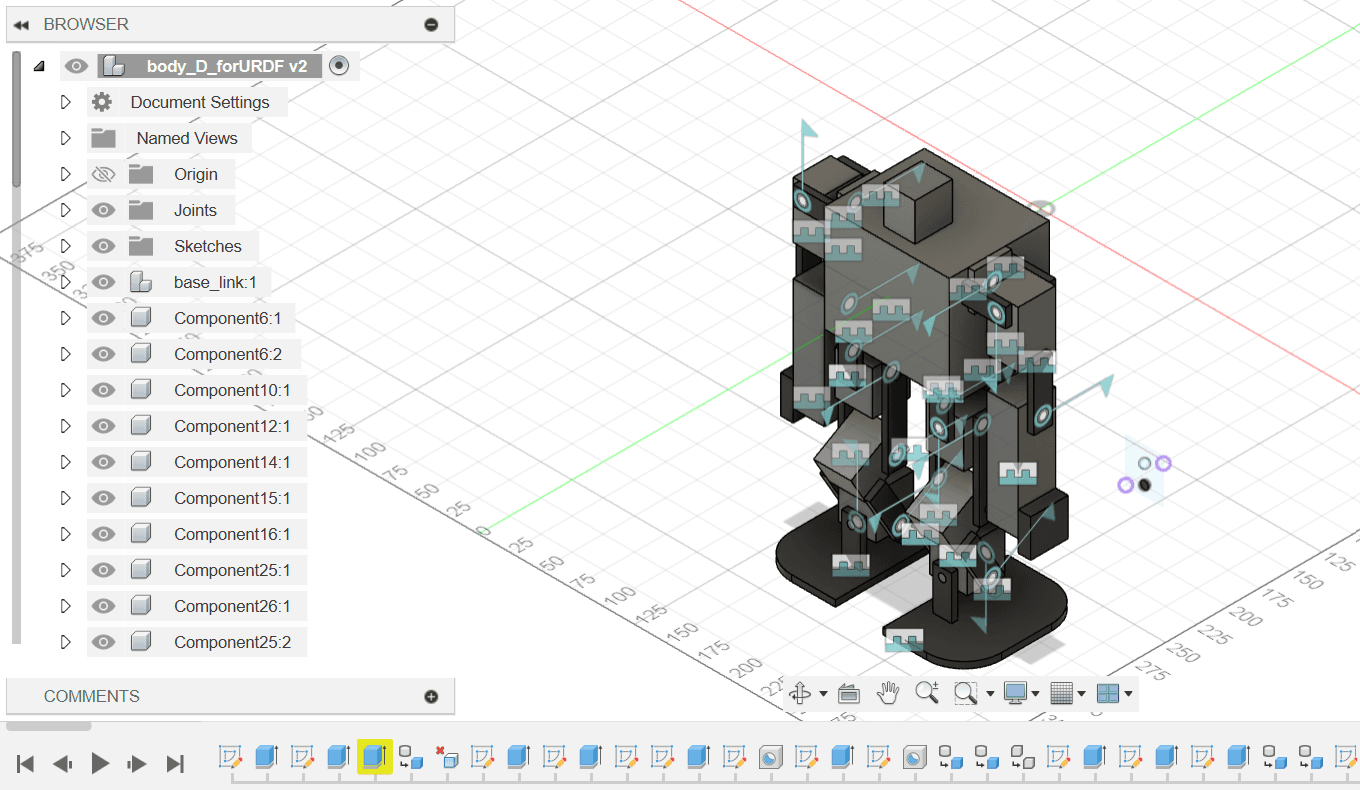Viewport: 1360px width, 790px height.
Task: Select the Zoom Window fit tool
Action: 965,693
